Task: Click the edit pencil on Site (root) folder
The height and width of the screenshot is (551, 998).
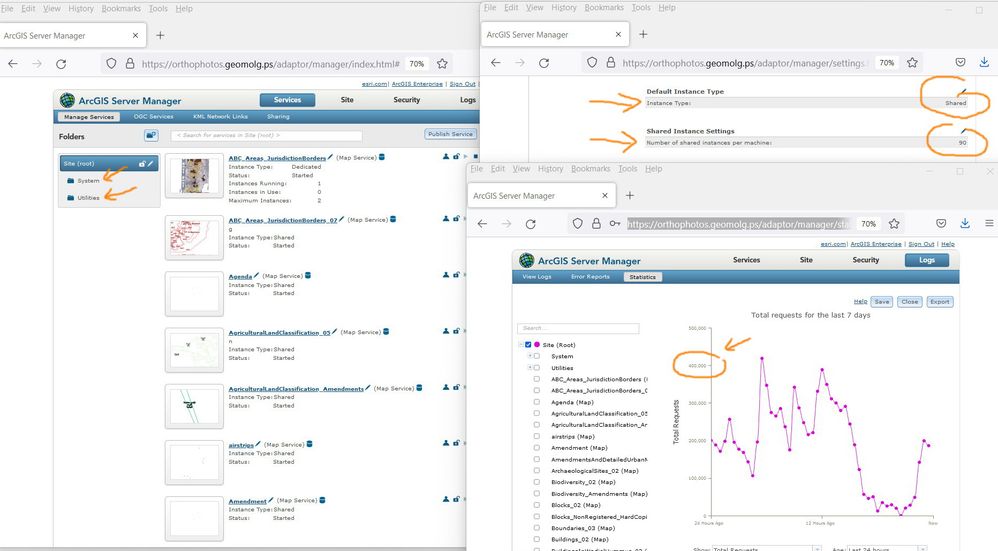Action: tap(150, 164)
